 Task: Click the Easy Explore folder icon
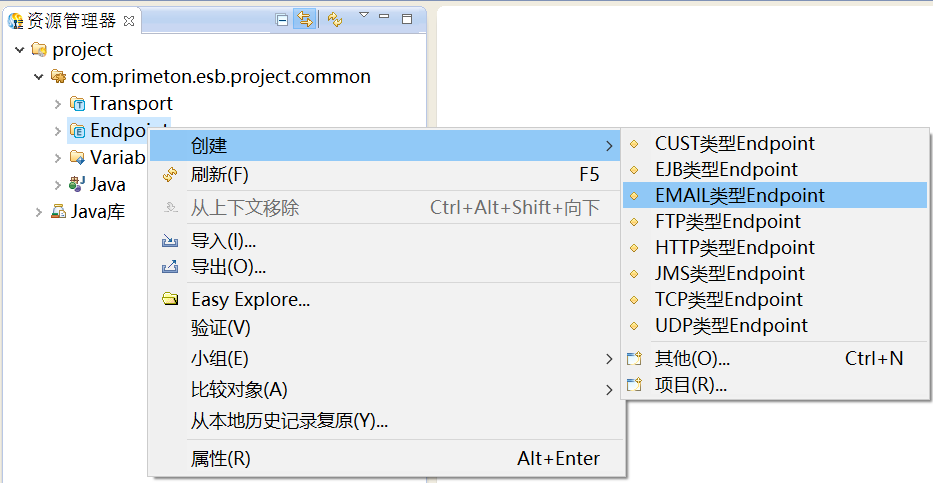[x=170, y=299]
